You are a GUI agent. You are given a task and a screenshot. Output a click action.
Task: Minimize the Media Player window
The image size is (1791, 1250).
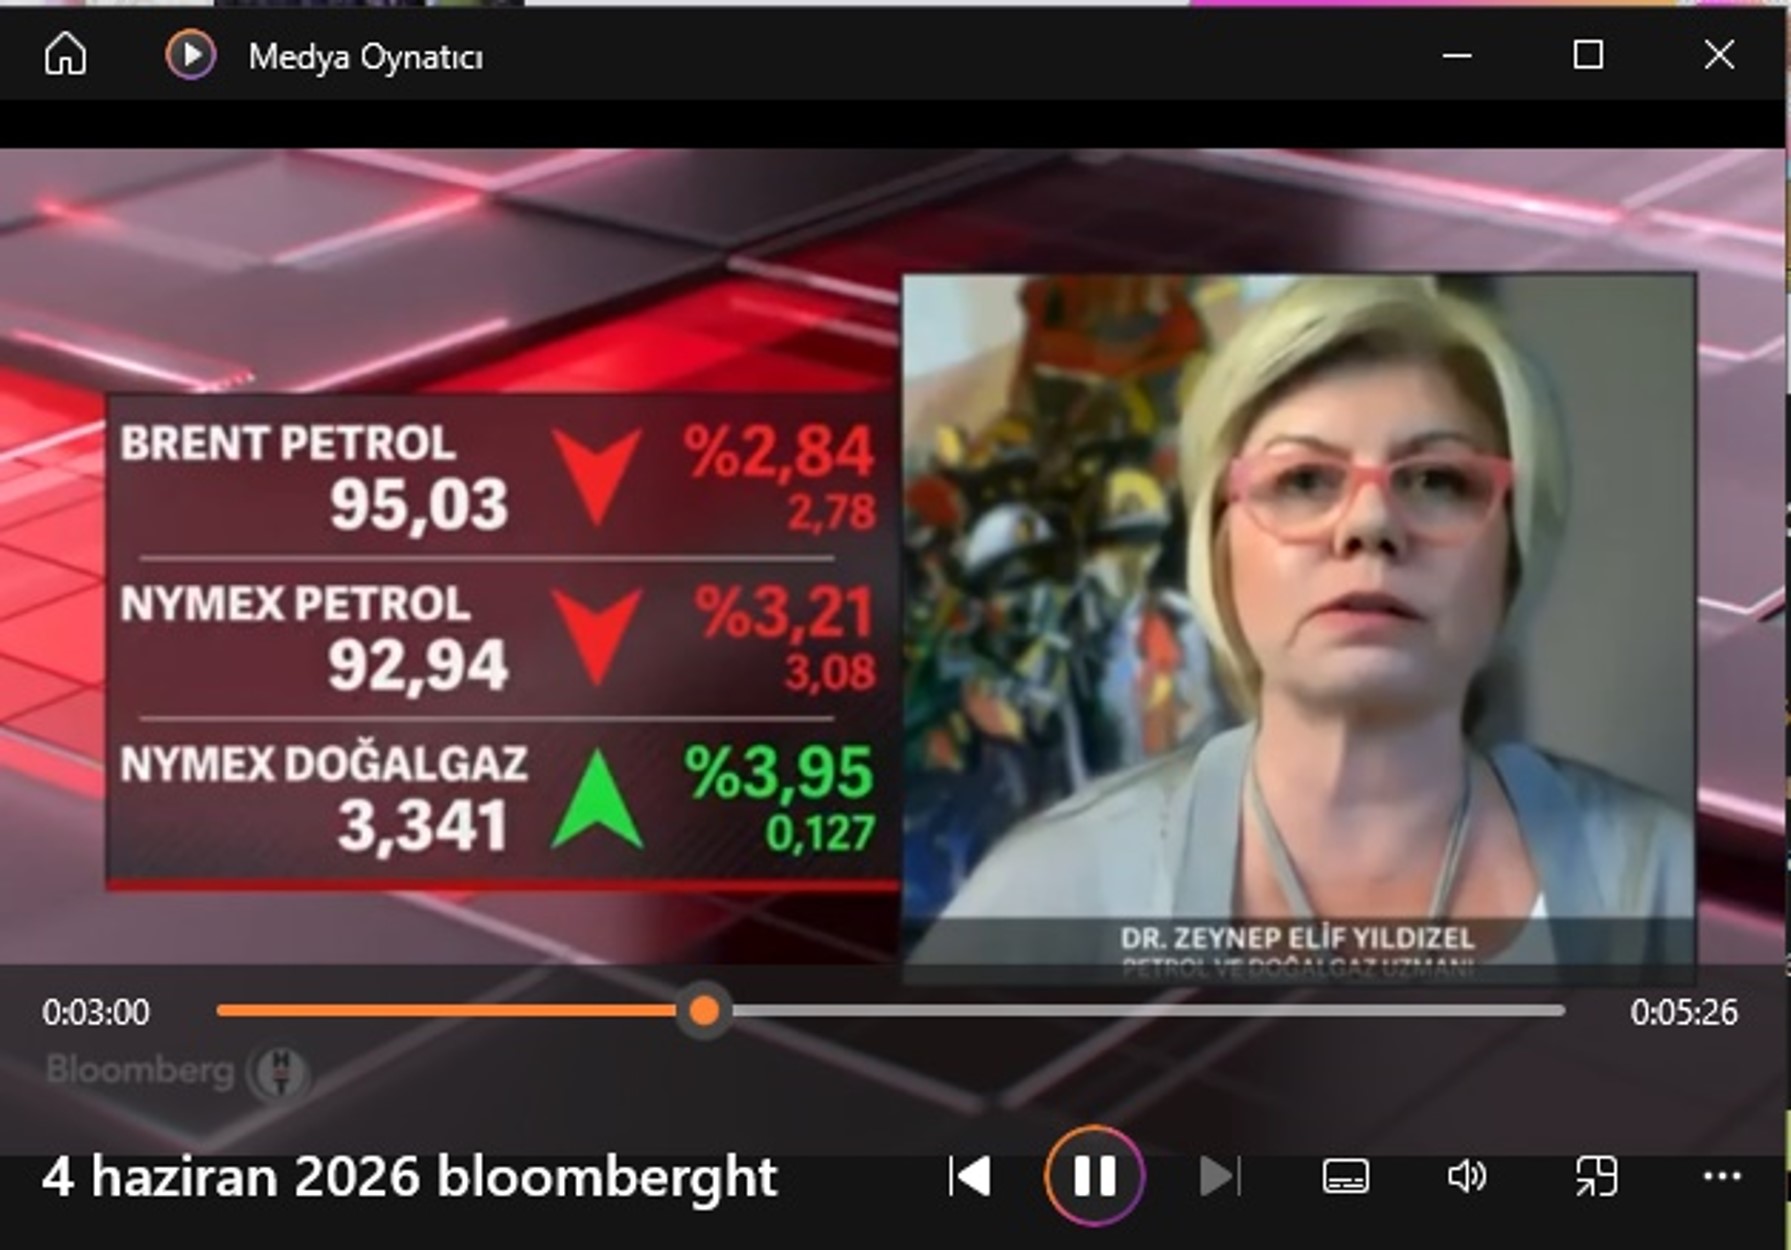(x=1457, y=55)
